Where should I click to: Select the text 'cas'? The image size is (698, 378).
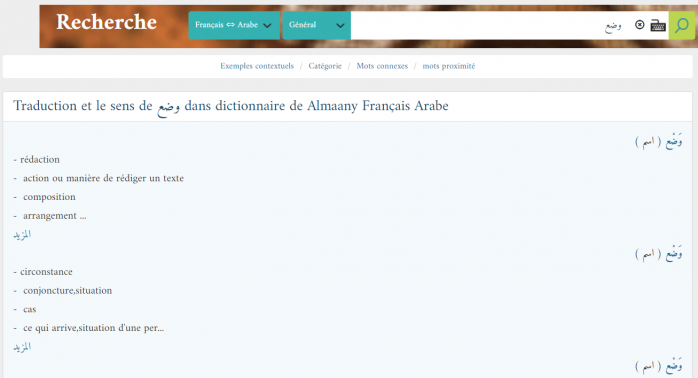coord(29,309)
